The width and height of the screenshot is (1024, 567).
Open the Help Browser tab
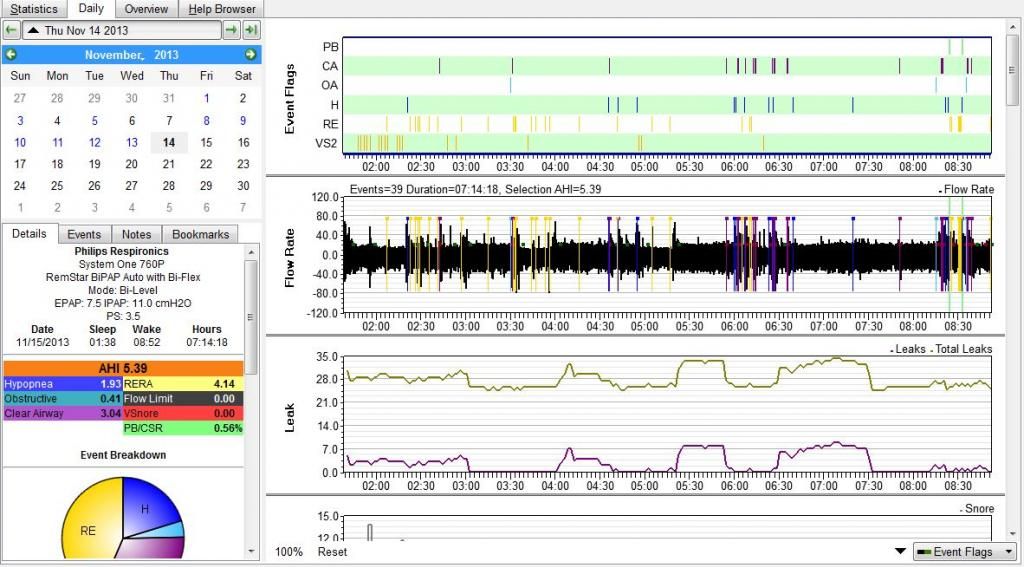point(222,9)
